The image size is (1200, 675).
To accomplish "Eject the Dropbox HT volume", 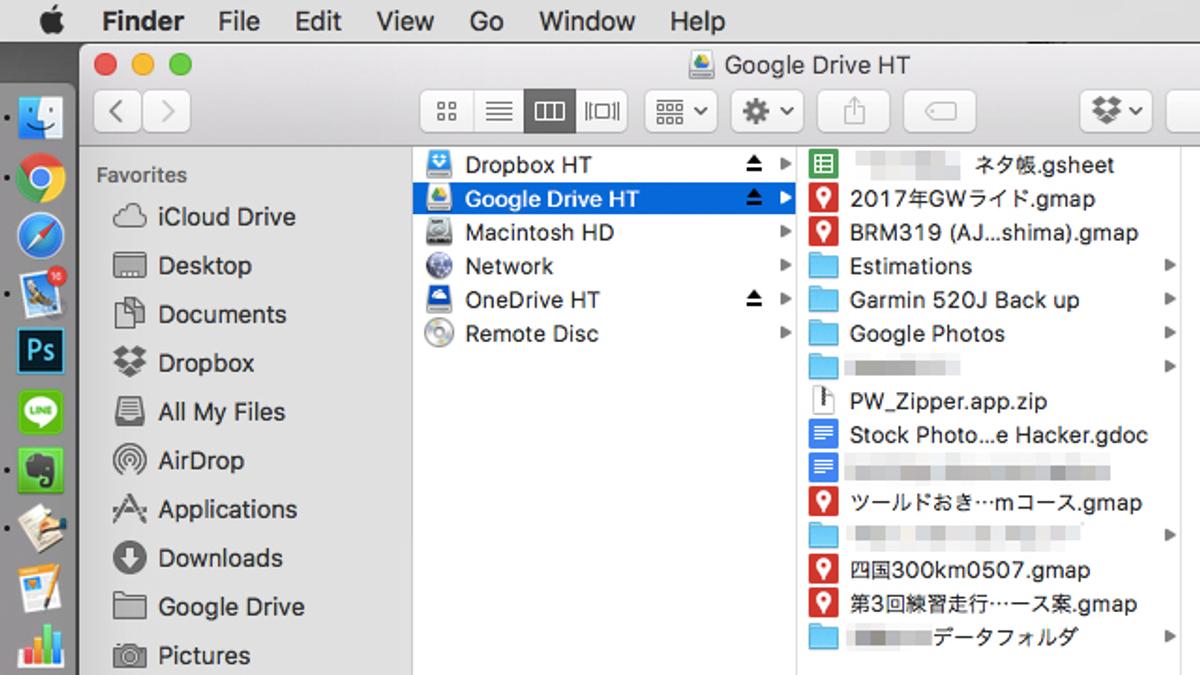I will pos(754,165).
